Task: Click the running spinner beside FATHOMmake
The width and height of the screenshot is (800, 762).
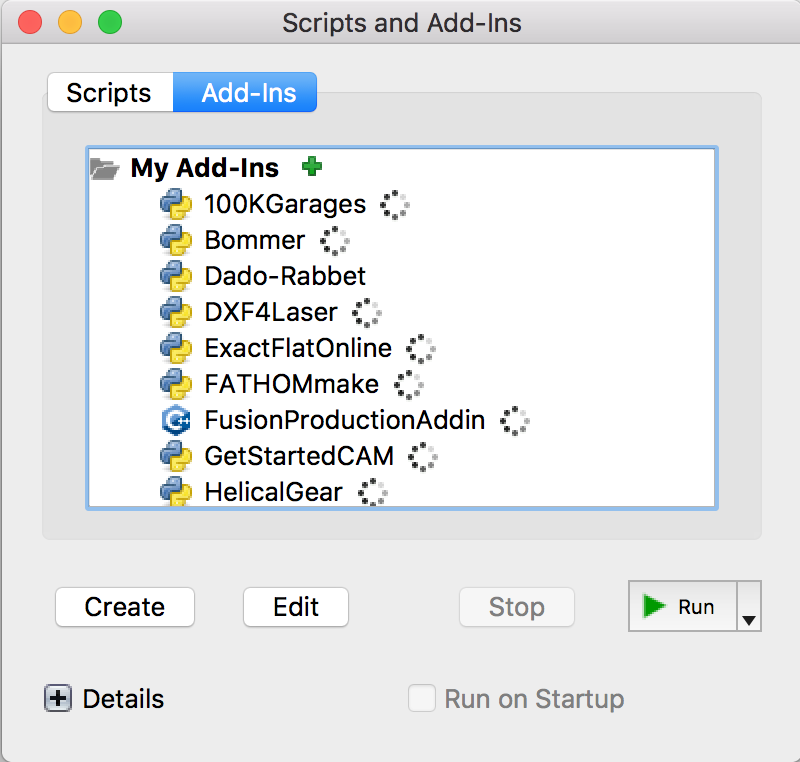Action: click(x=409, y=385)
